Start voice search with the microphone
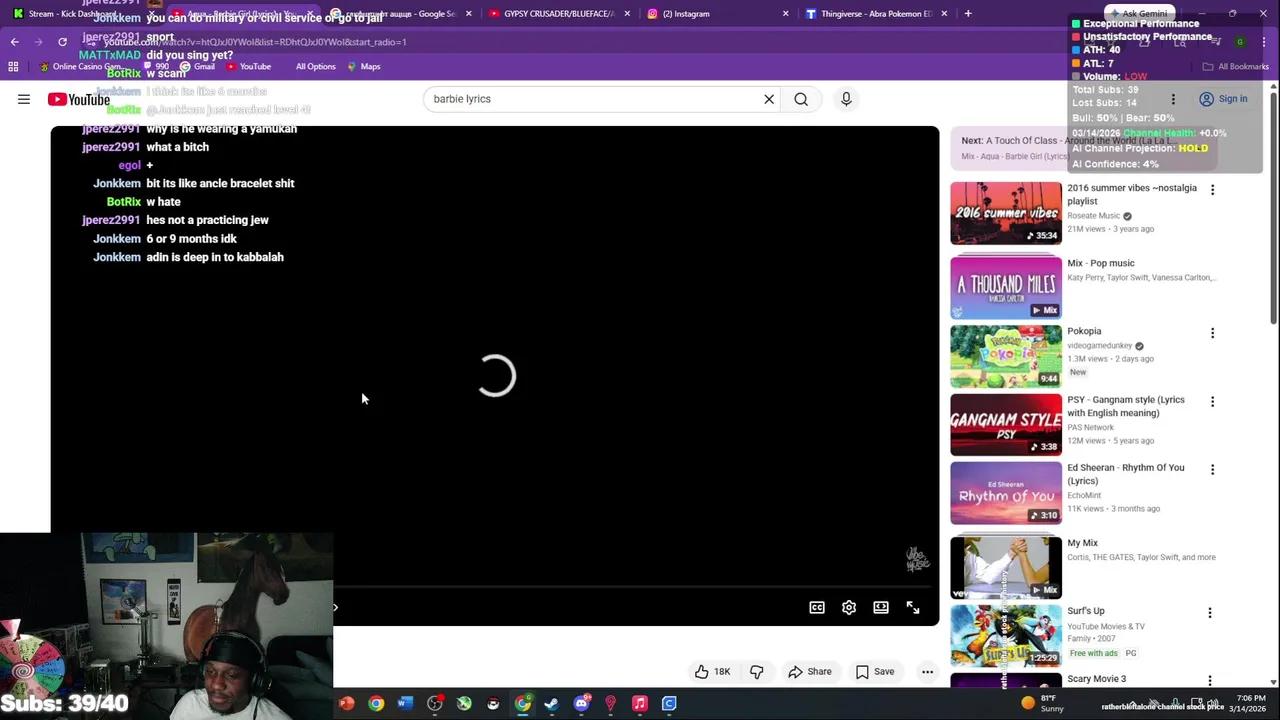The width and height of the screenshot is (1280, 720). click(x=846, y=99)
